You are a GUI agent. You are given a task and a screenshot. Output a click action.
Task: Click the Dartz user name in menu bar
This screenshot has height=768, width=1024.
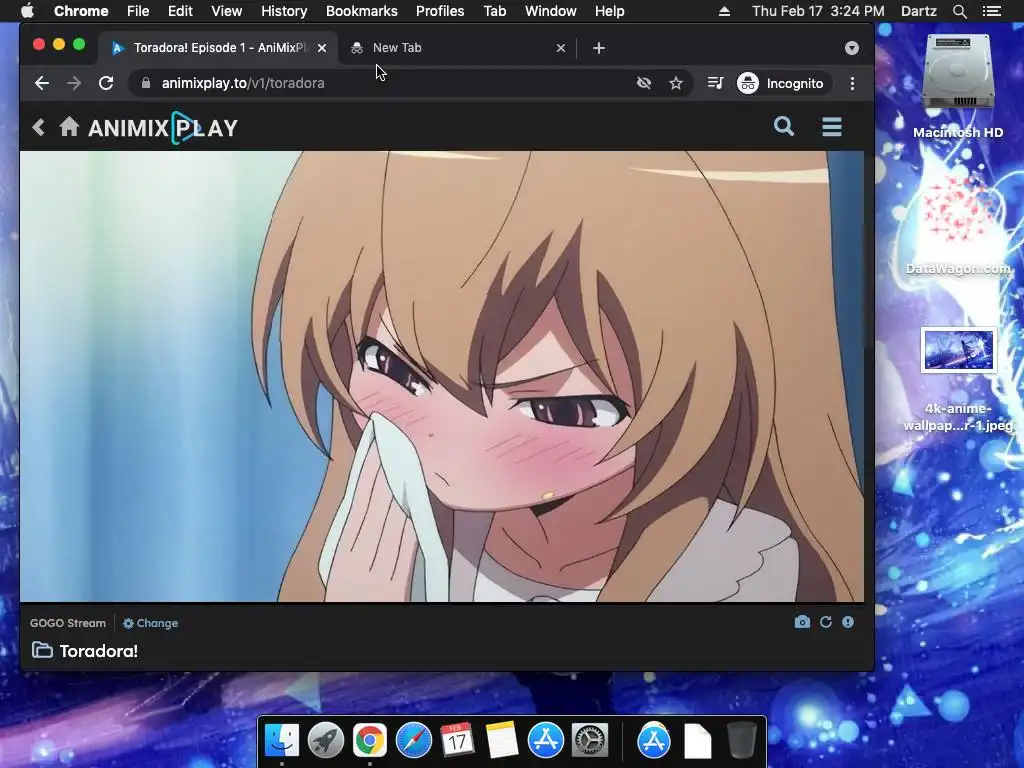click(x=919, y=11)
